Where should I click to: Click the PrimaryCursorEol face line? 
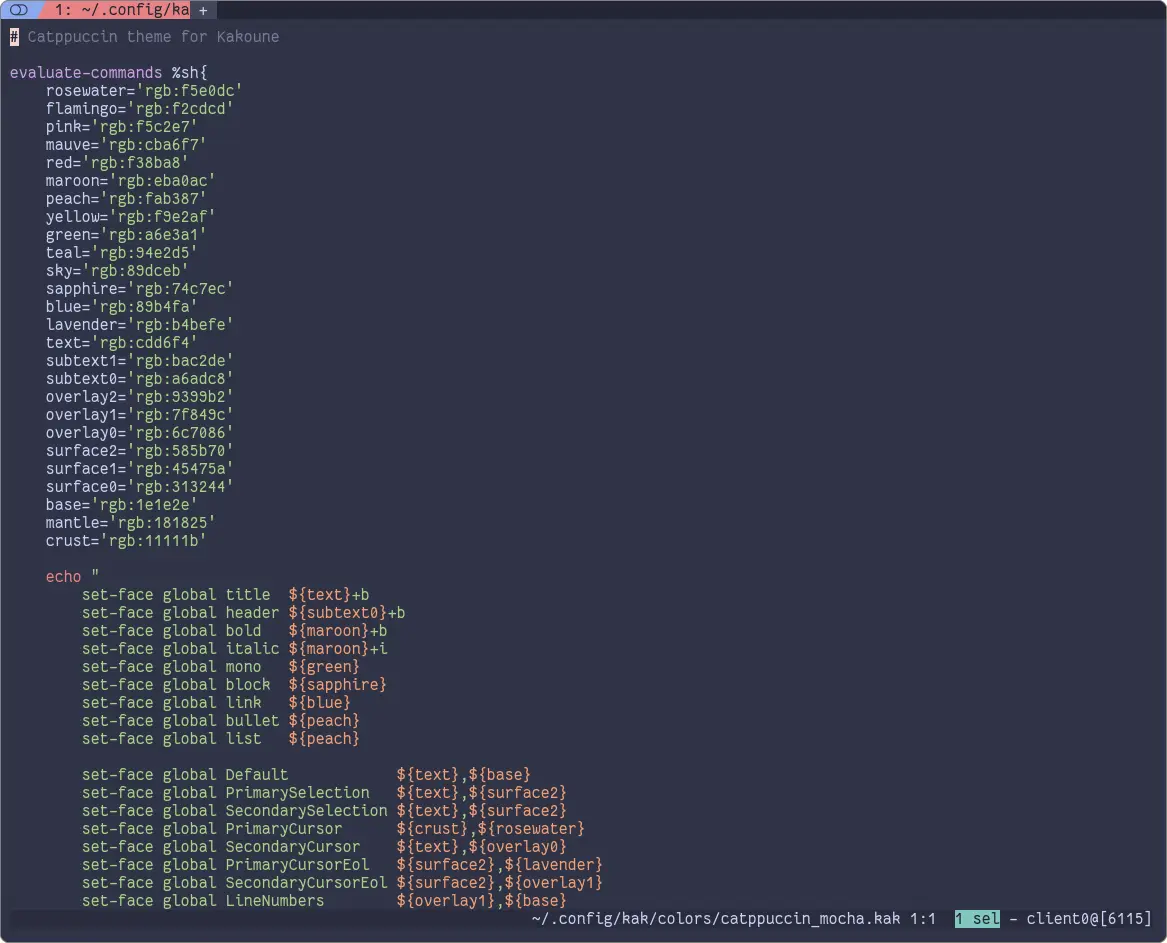[342, 865]
